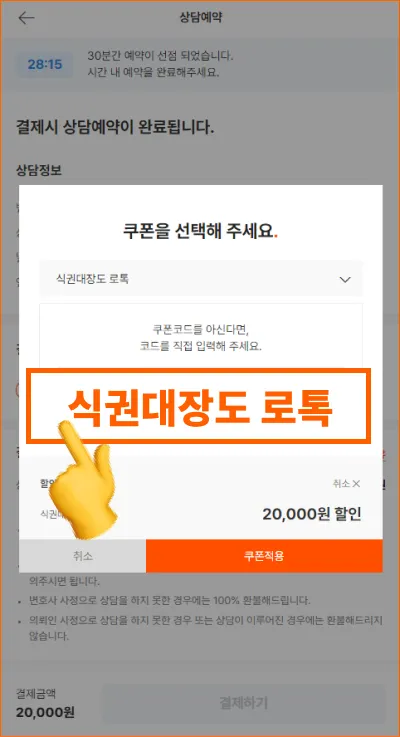Open the 식권대장도 로톡 coupon dropdown
The width and height of the screenshot is (400, 737).
click(201, 279)
